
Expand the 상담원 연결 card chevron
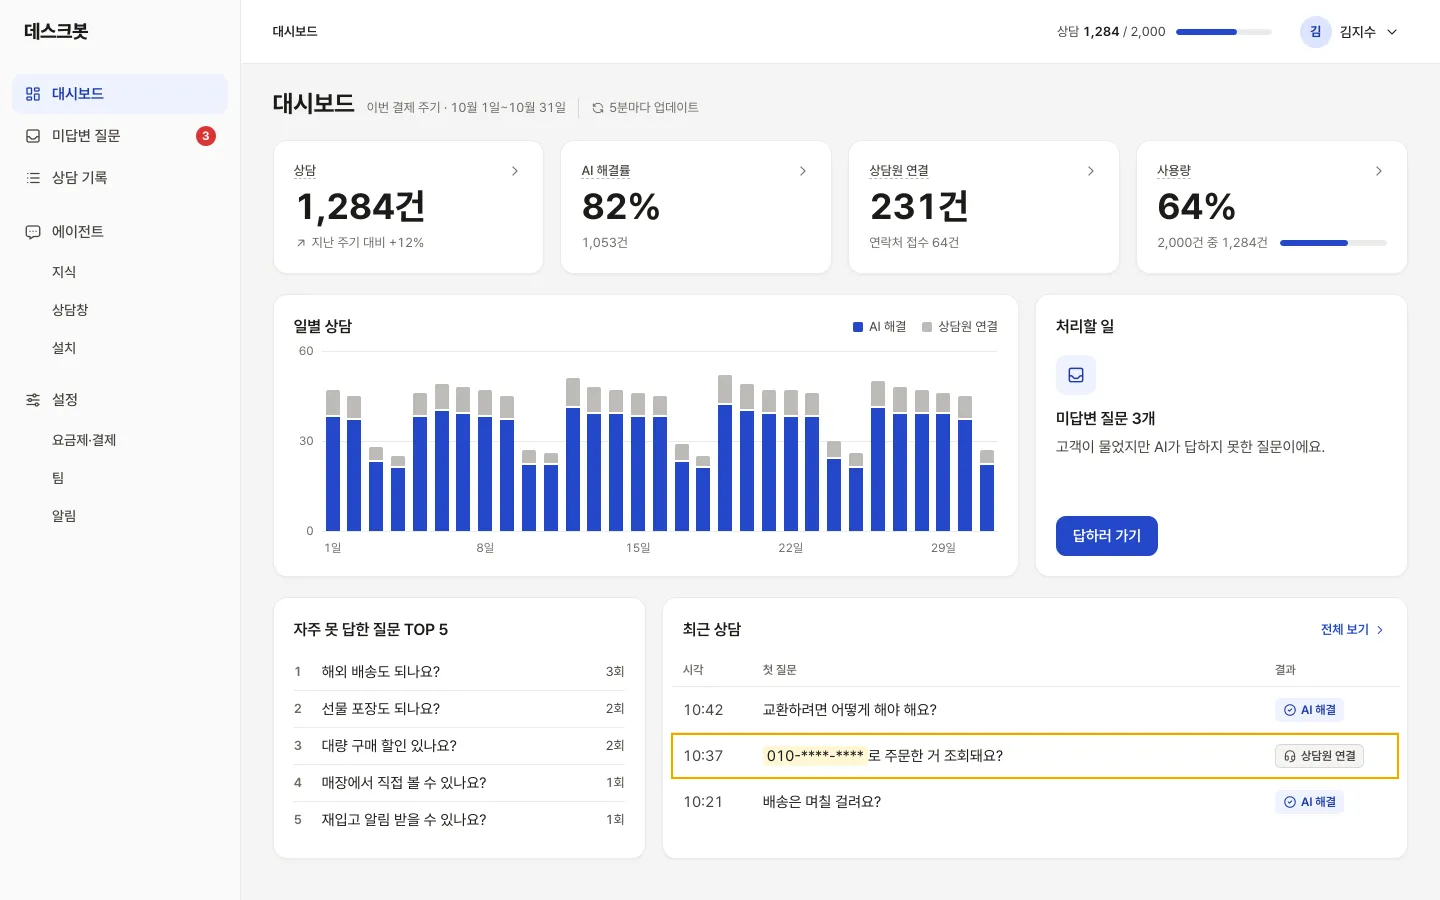point(1091,171)
